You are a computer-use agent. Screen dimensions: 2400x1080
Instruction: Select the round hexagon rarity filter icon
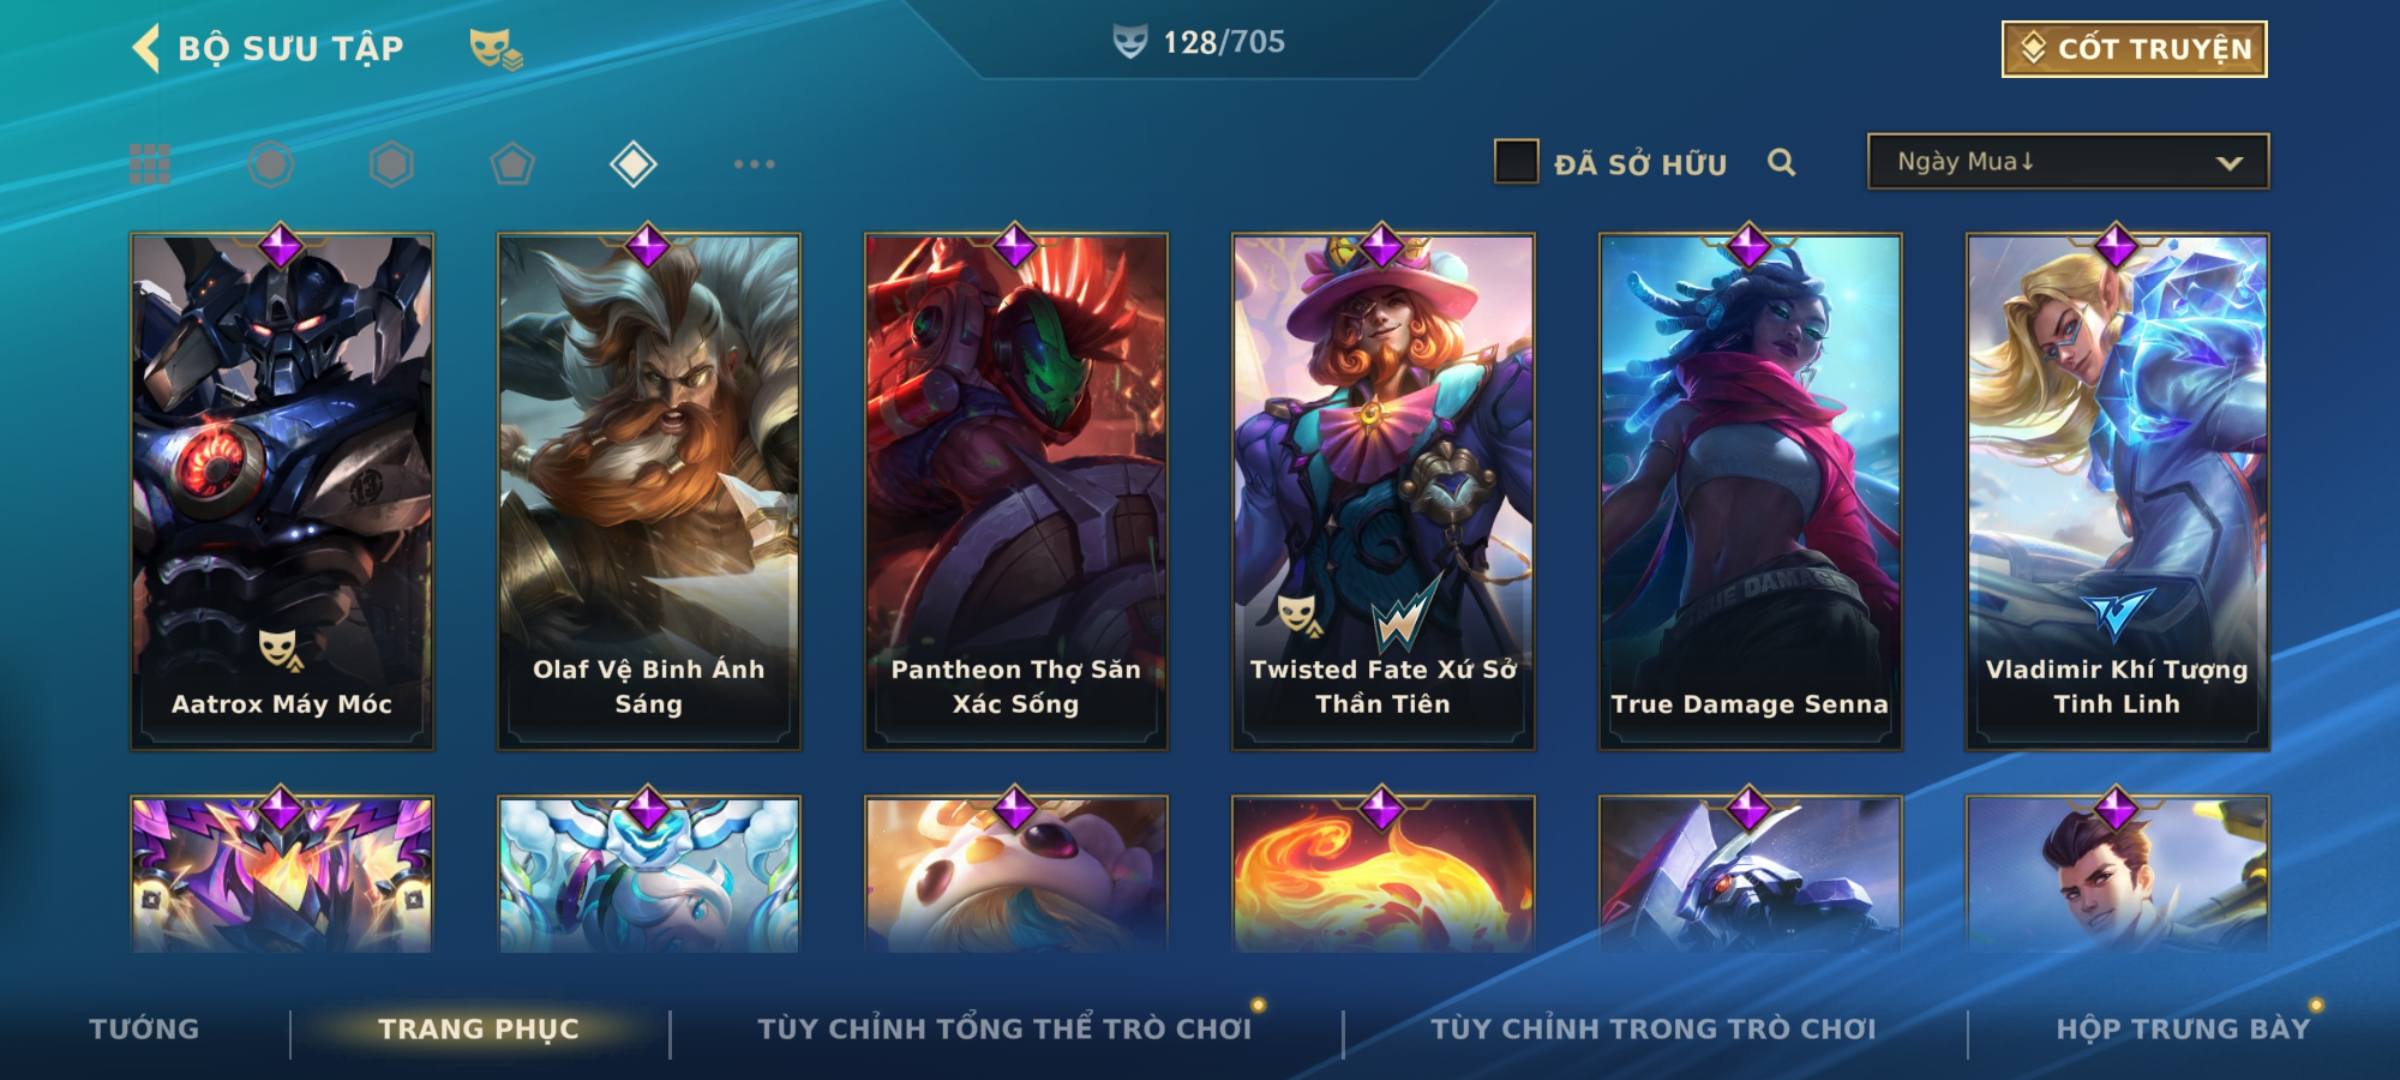coord(271,164)
